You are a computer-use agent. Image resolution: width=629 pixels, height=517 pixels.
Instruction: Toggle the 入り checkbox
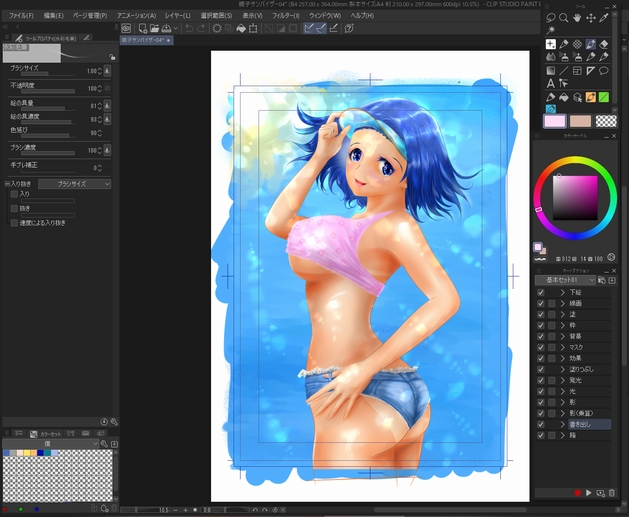(x=14, y=194)
